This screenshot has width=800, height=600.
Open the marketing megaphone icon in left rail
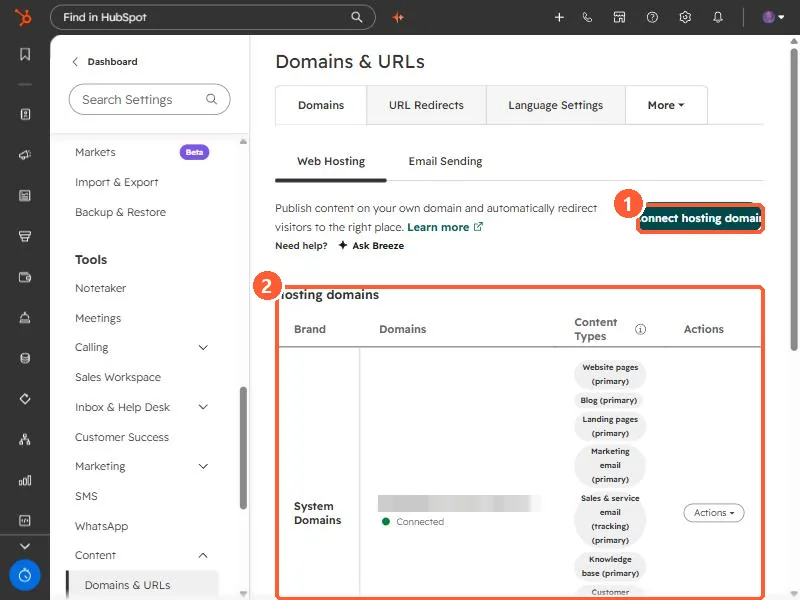(x=25, y=155)
